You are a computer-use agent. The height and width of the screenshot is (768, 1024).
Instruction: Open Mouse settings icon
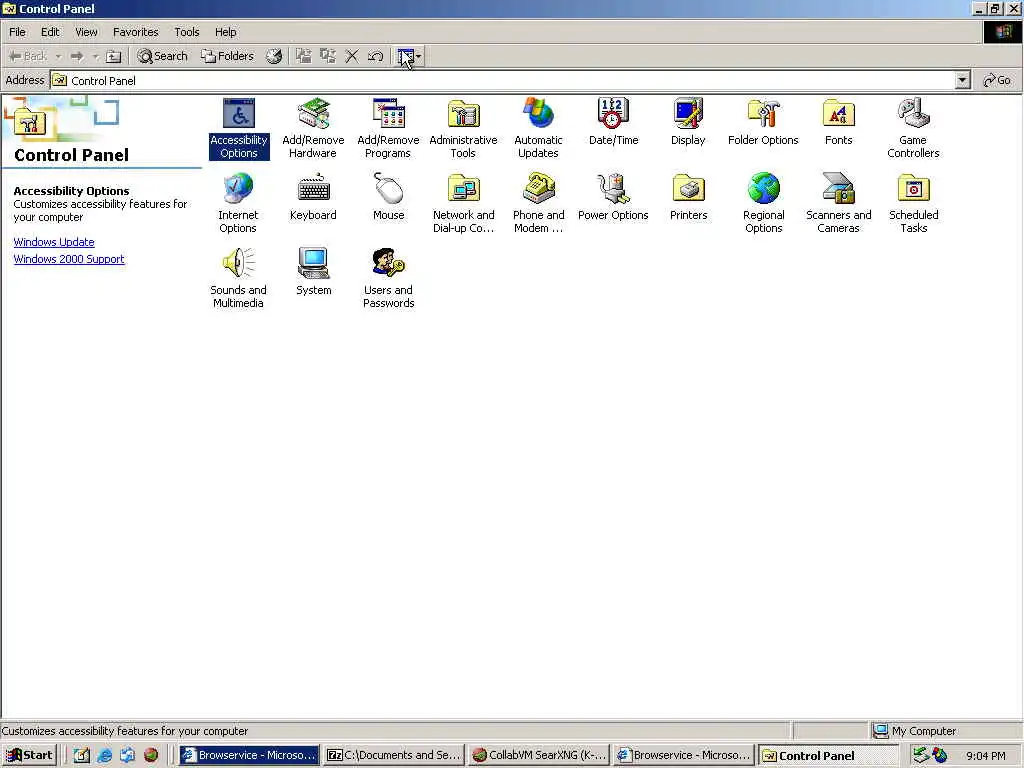tap(388, 197)
